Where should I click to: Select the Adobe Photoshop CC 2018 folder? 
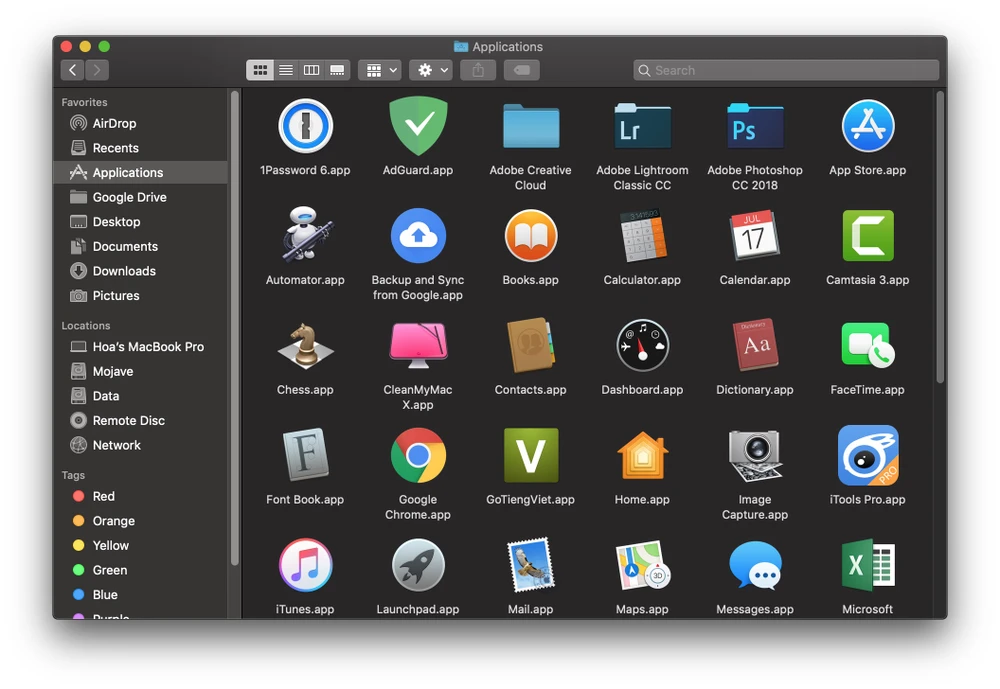pos(755,126)
